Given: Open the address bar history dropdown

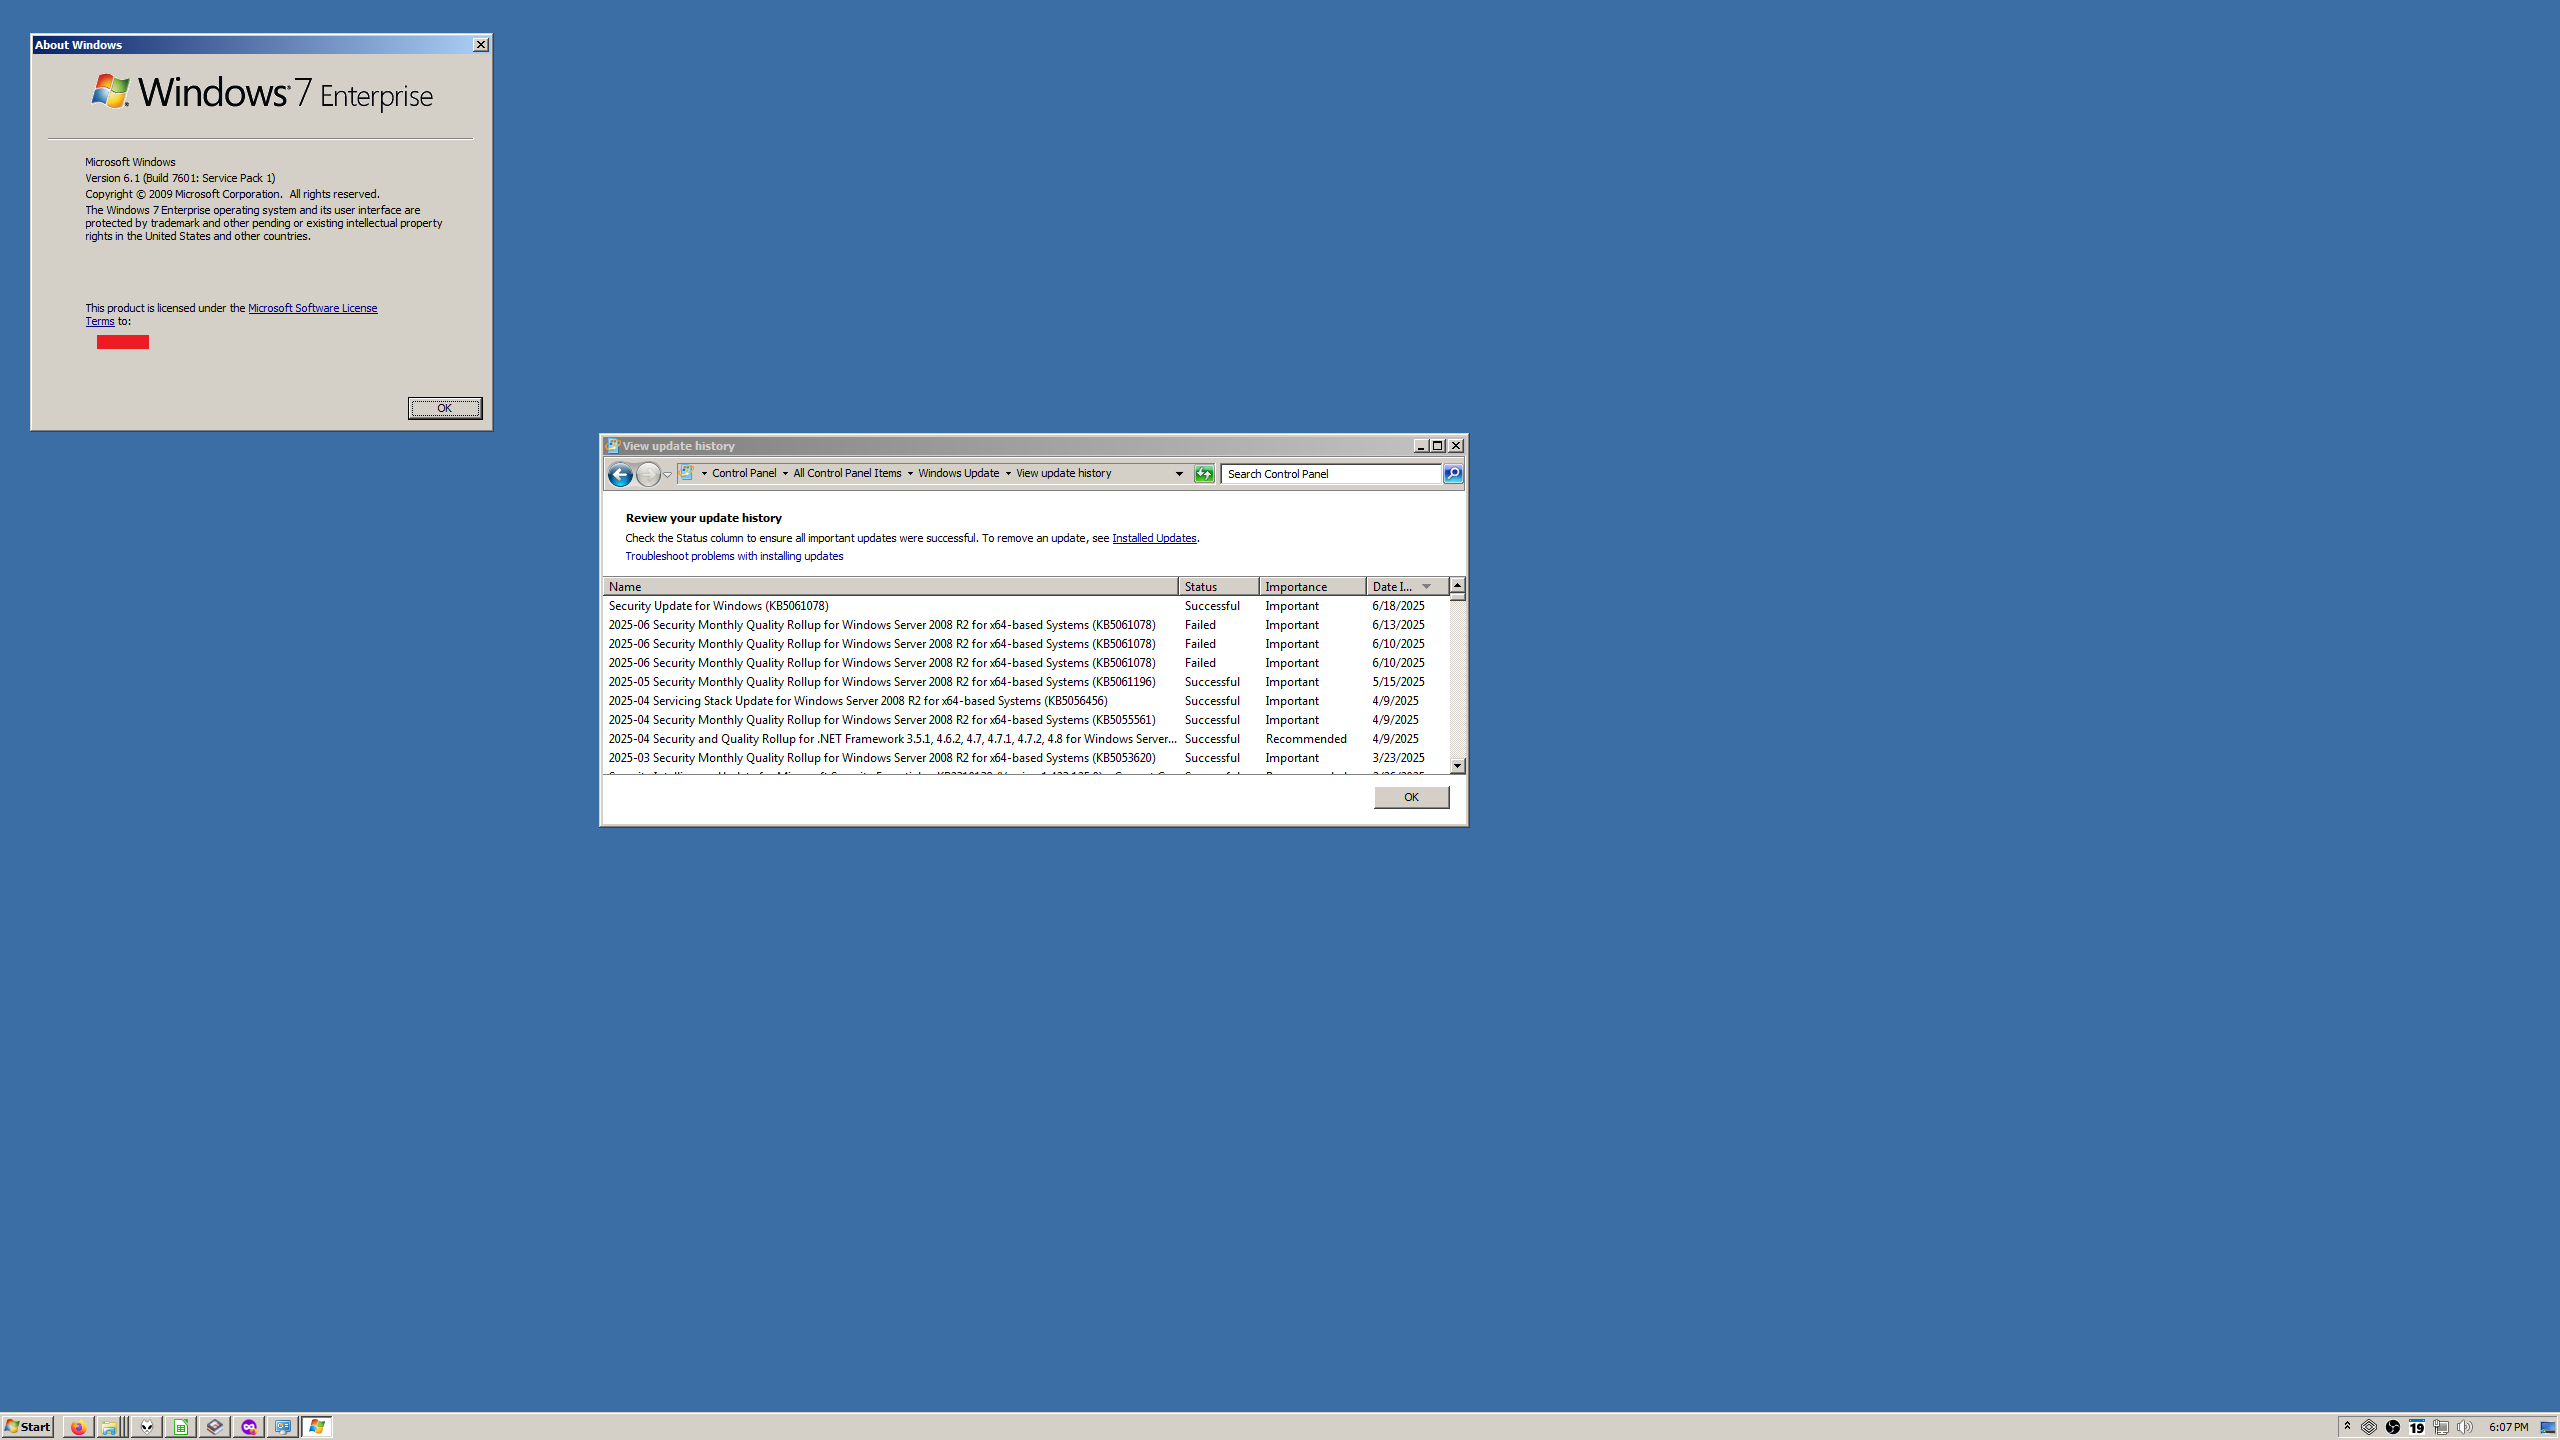Looking at the screenshot, I should point(1179,474).
